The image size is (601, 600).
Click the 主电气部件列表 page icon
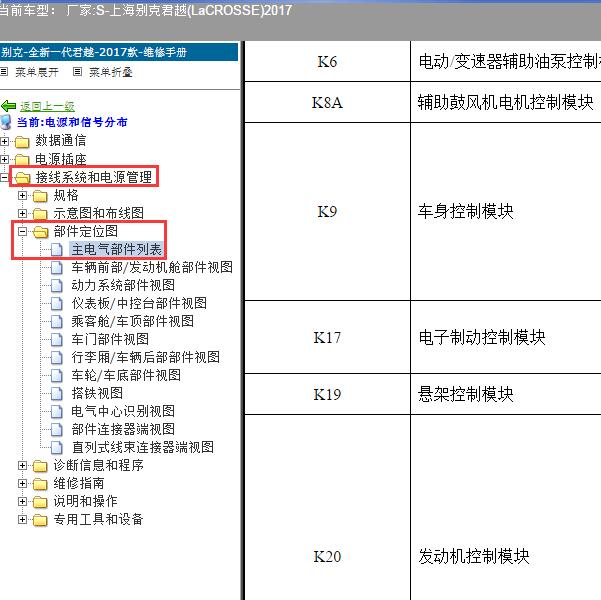[57, 250]
